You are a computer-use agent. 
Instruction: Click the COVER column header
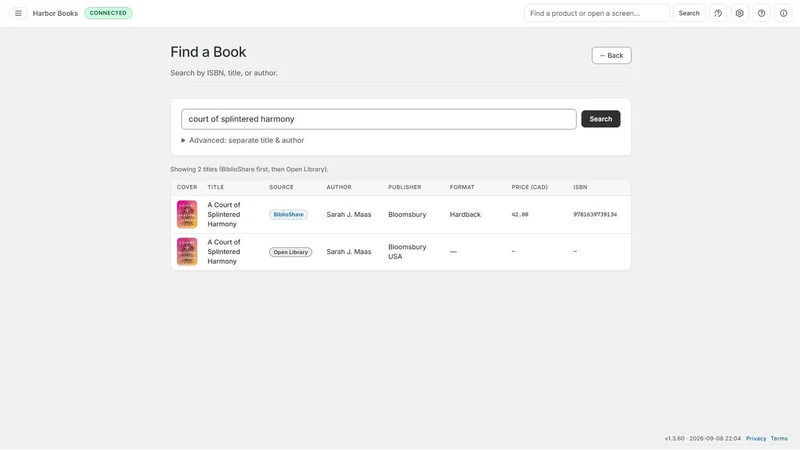[x=187, y=187]
